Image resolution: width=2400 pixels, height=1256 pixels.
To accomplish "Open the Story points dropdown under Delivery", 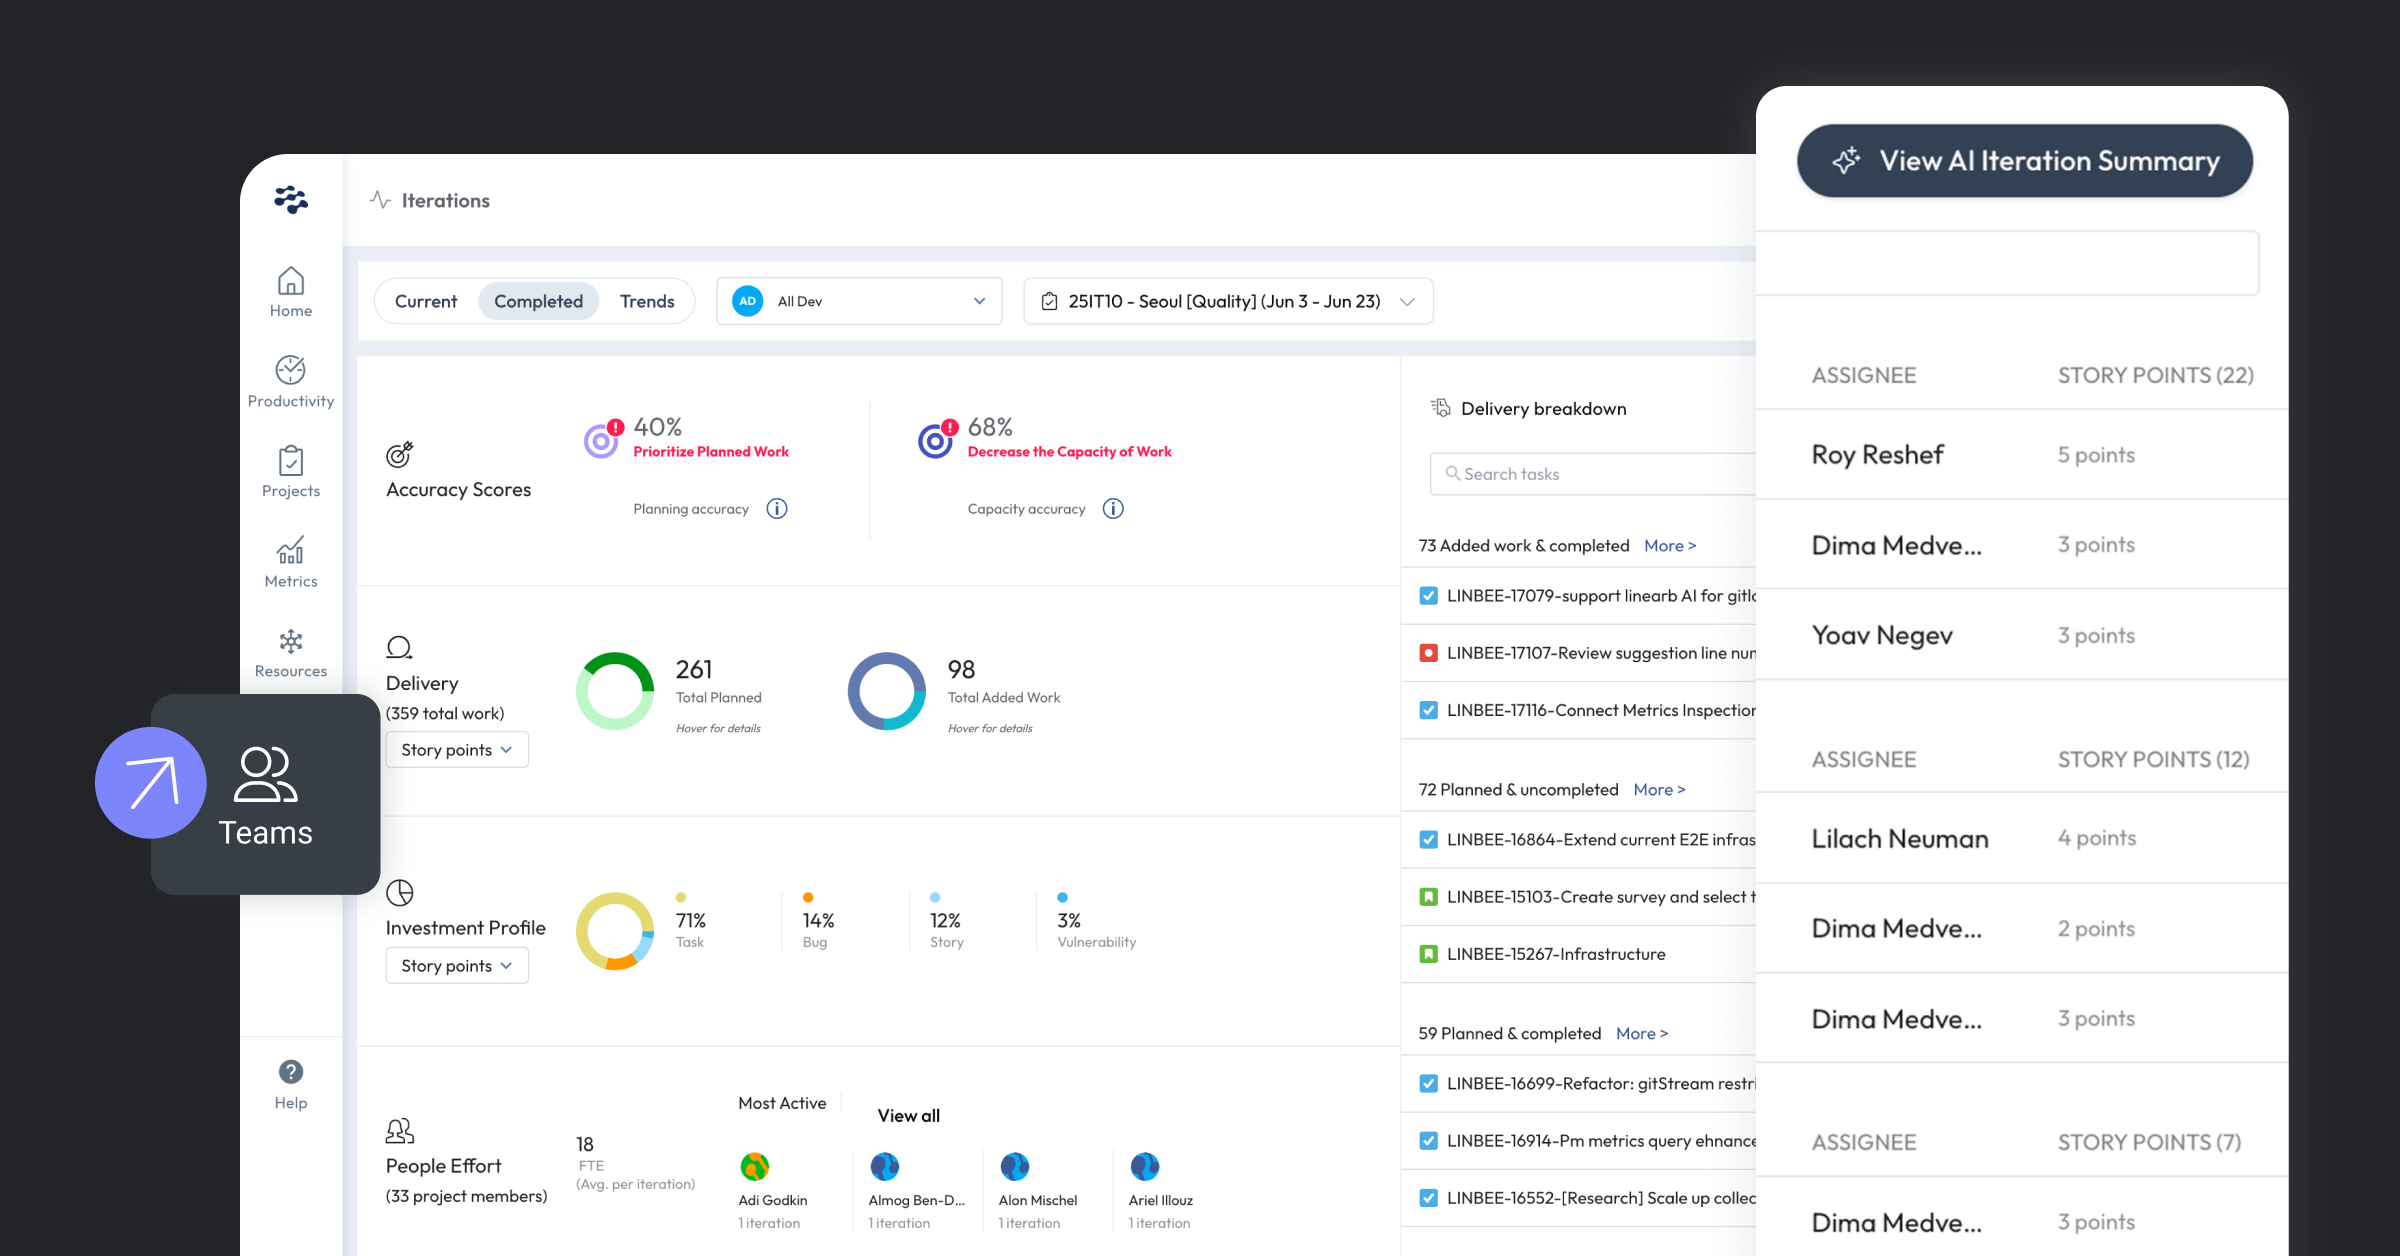I will click(456, 749).
